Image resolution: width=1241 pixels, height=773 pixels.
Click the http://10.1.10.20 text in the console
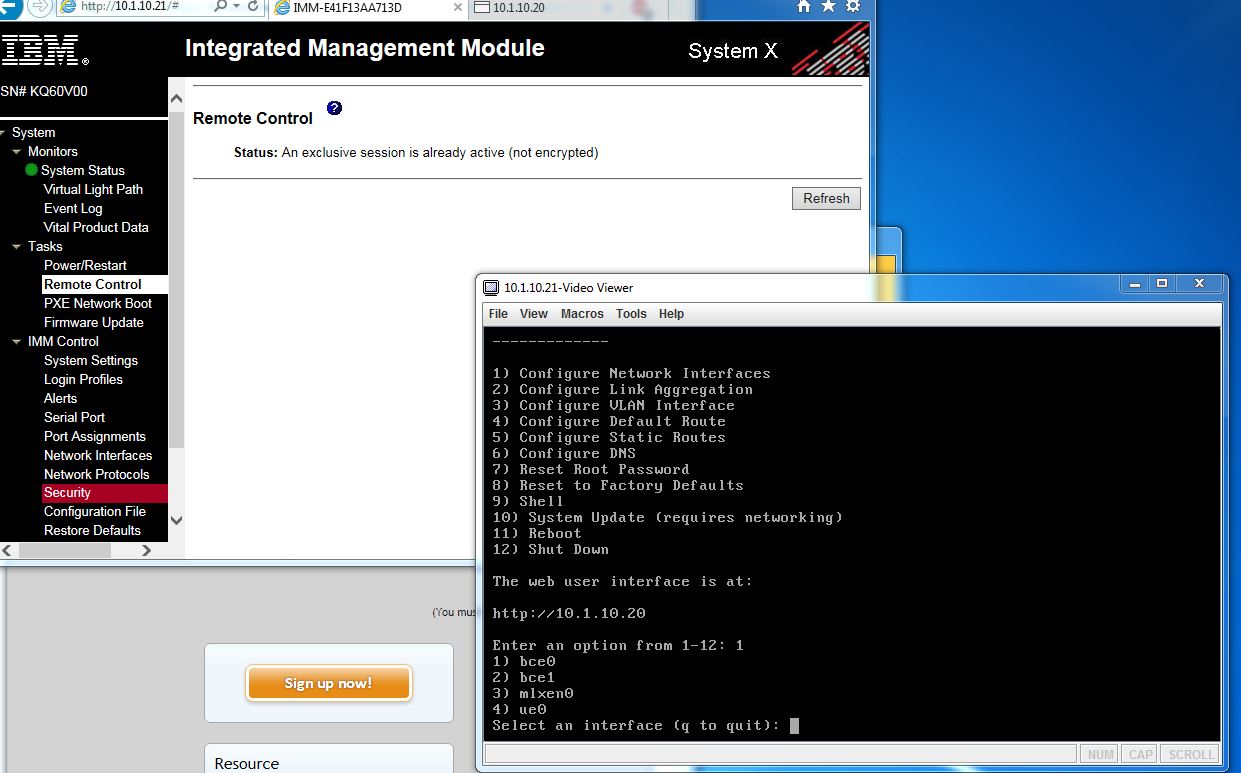569,613
